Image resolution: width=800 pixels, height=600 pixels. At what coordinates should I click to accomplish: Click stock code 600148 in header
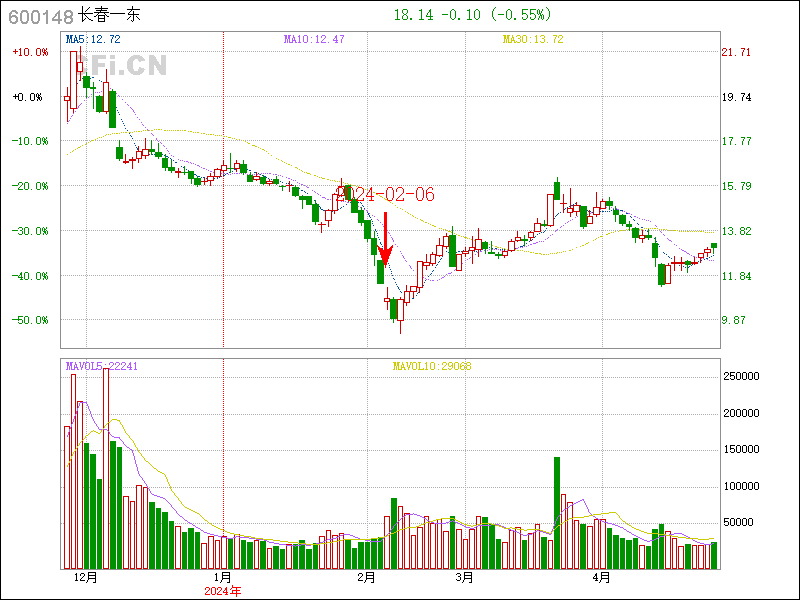click(40, 16)
